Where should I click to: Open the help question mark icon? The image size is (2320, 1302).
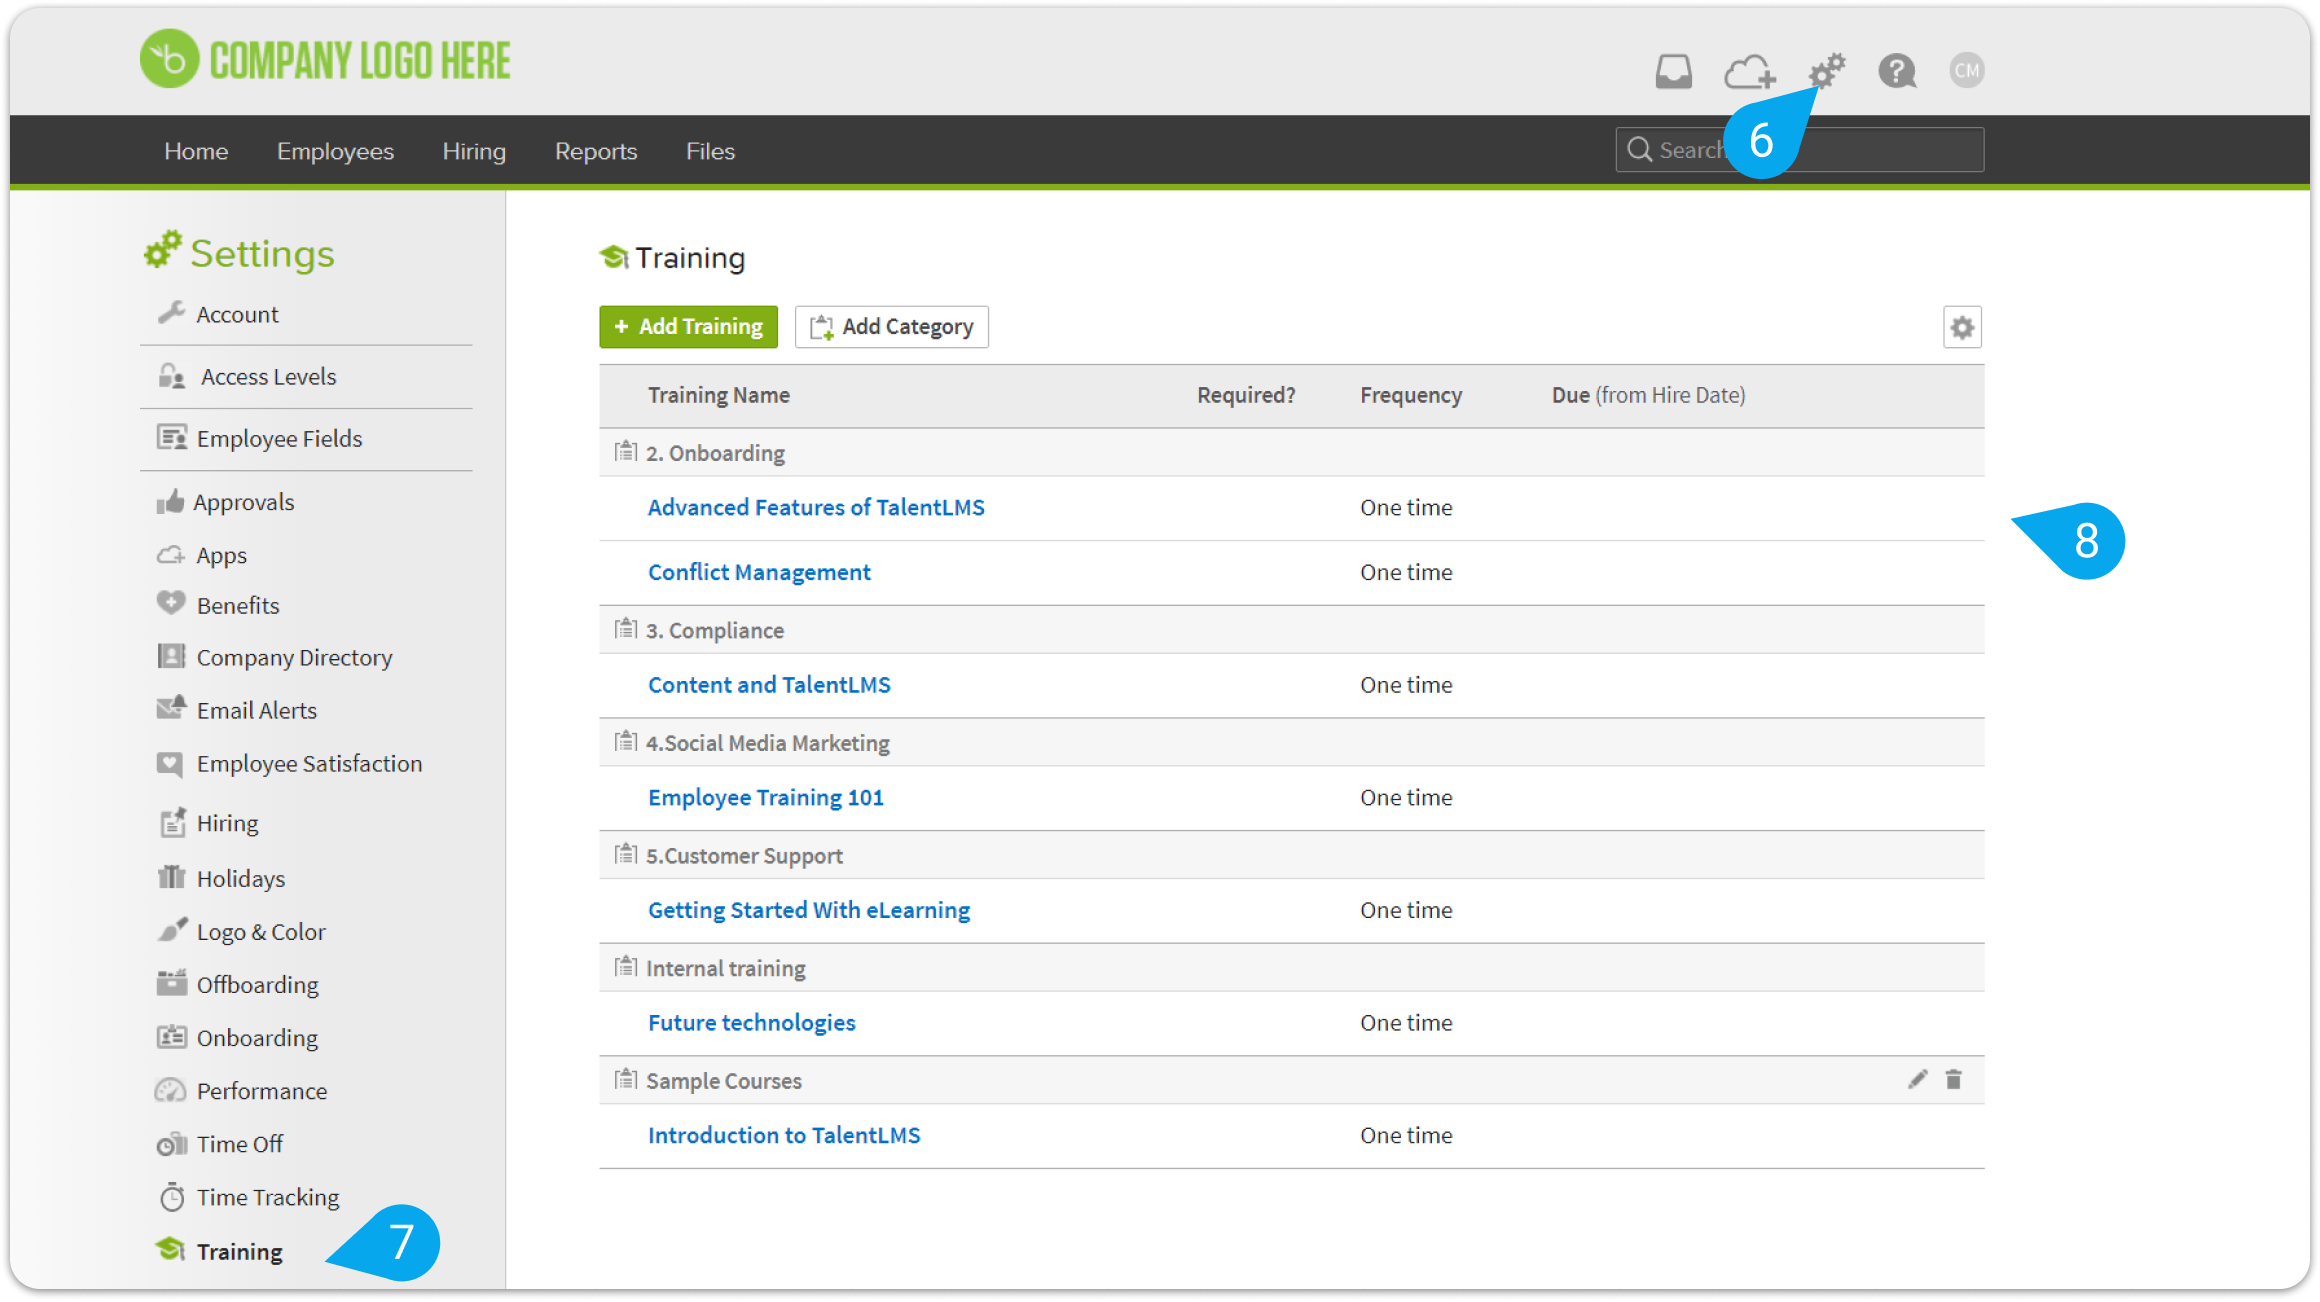click(1896, 71)
